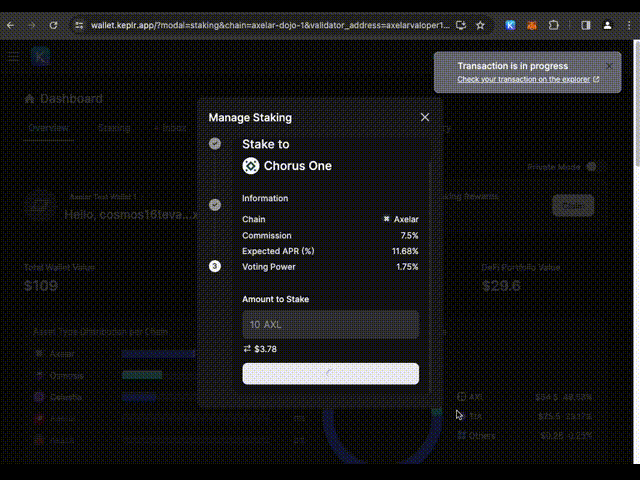Close the Manage Staking modal
This screenshot has width=640, height=480.
pos(425,118)
